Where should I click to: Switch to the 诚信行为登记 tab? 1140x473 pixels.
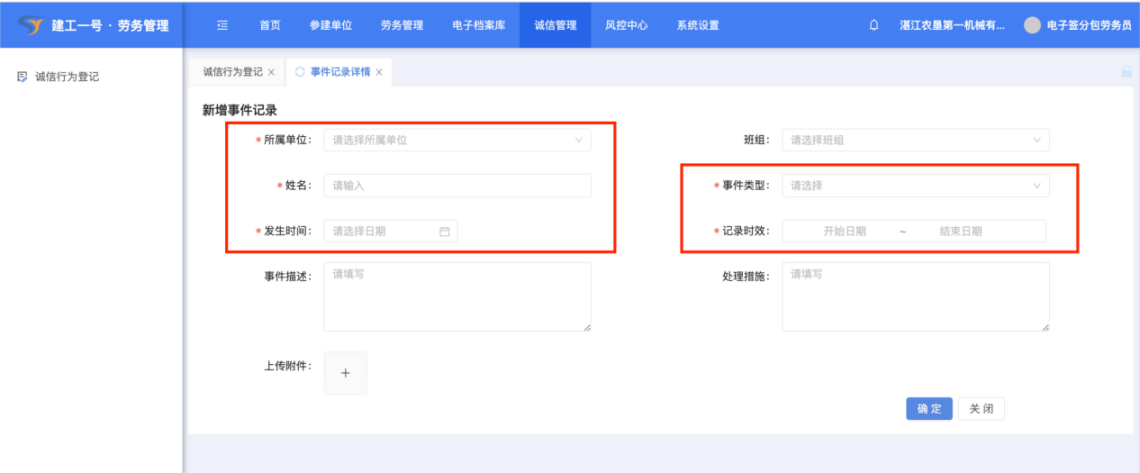[232, 72]
